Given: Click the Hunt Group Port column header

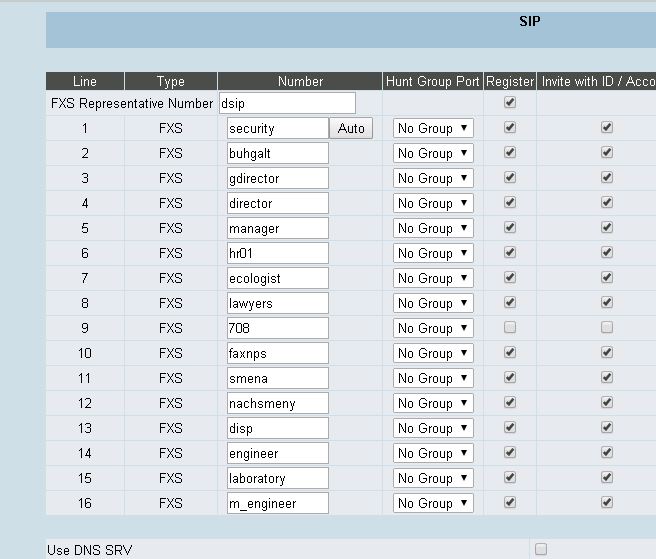Looking at the screenshot, I should 432,81.
